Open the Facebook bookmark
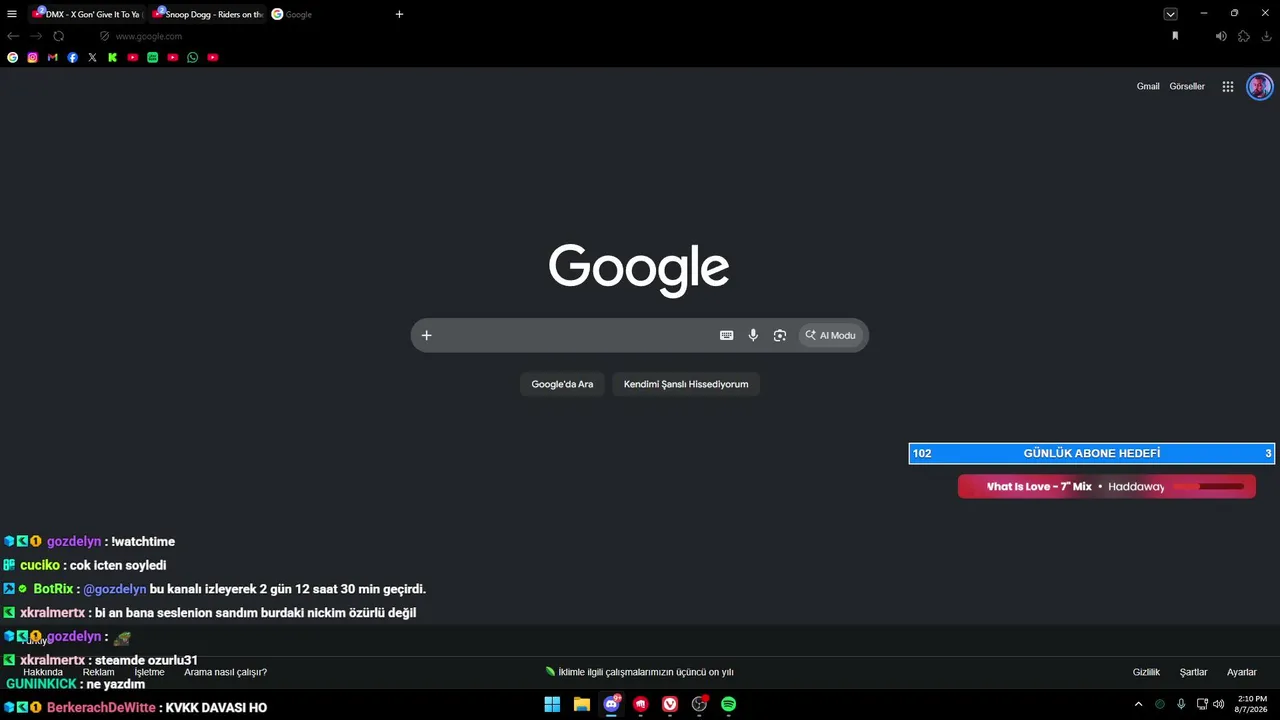Image resolution: width=1280 pixels, height=720 pixels. pyautogui.click(x=73, y=58)
